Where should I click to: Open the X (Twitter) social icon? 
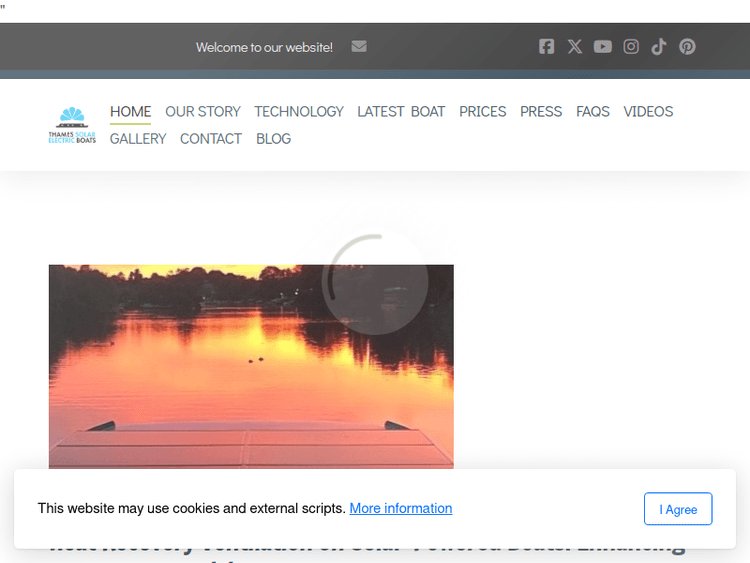574,47
